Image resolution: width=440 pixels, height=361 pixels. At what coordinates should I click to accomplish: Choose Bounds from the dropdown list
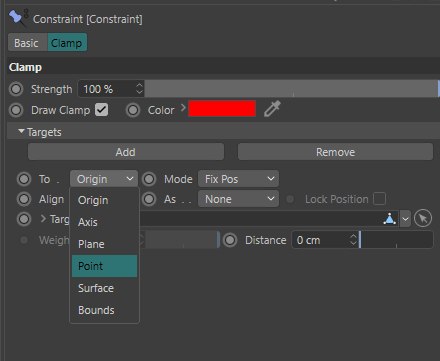tap(104, 310)
